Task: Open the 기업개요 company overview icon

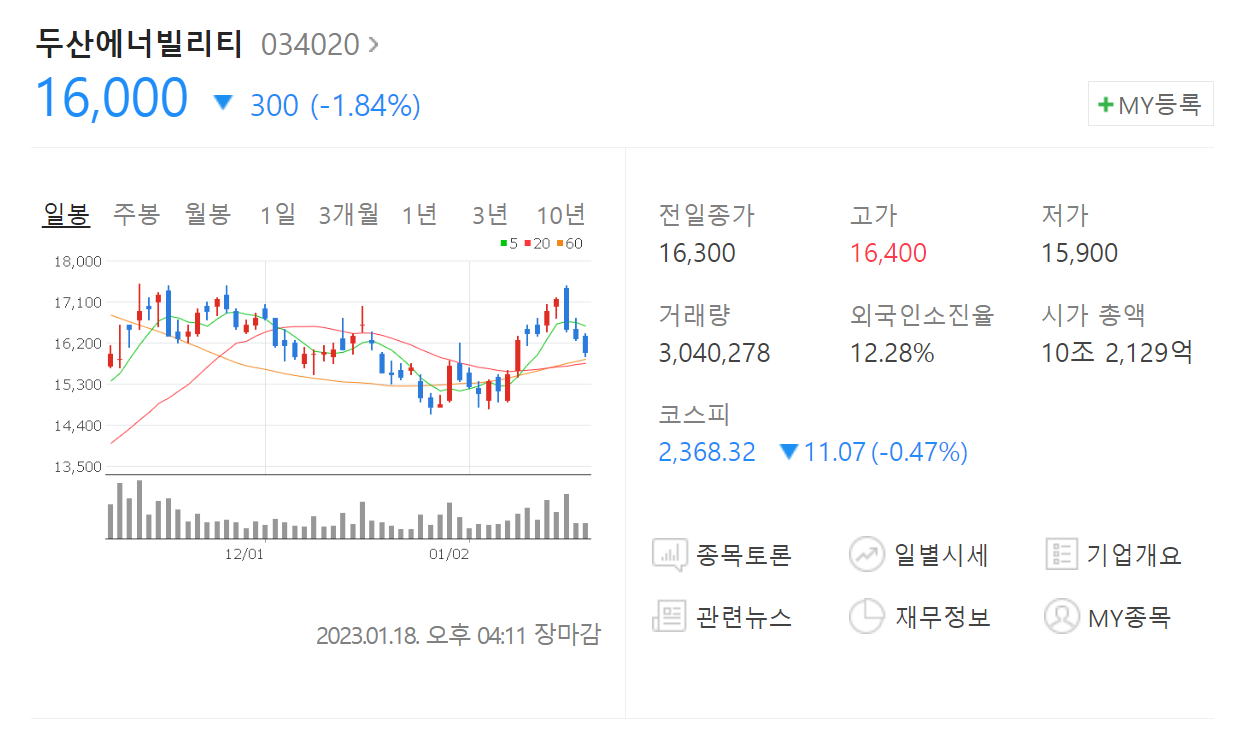Action: point(1060,554)
